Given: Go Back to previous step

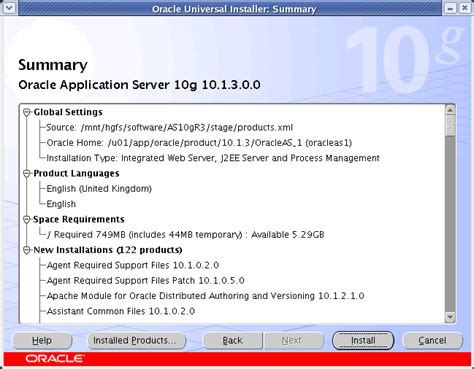Looking at the screenshot, I should click(x=233, y=341).
